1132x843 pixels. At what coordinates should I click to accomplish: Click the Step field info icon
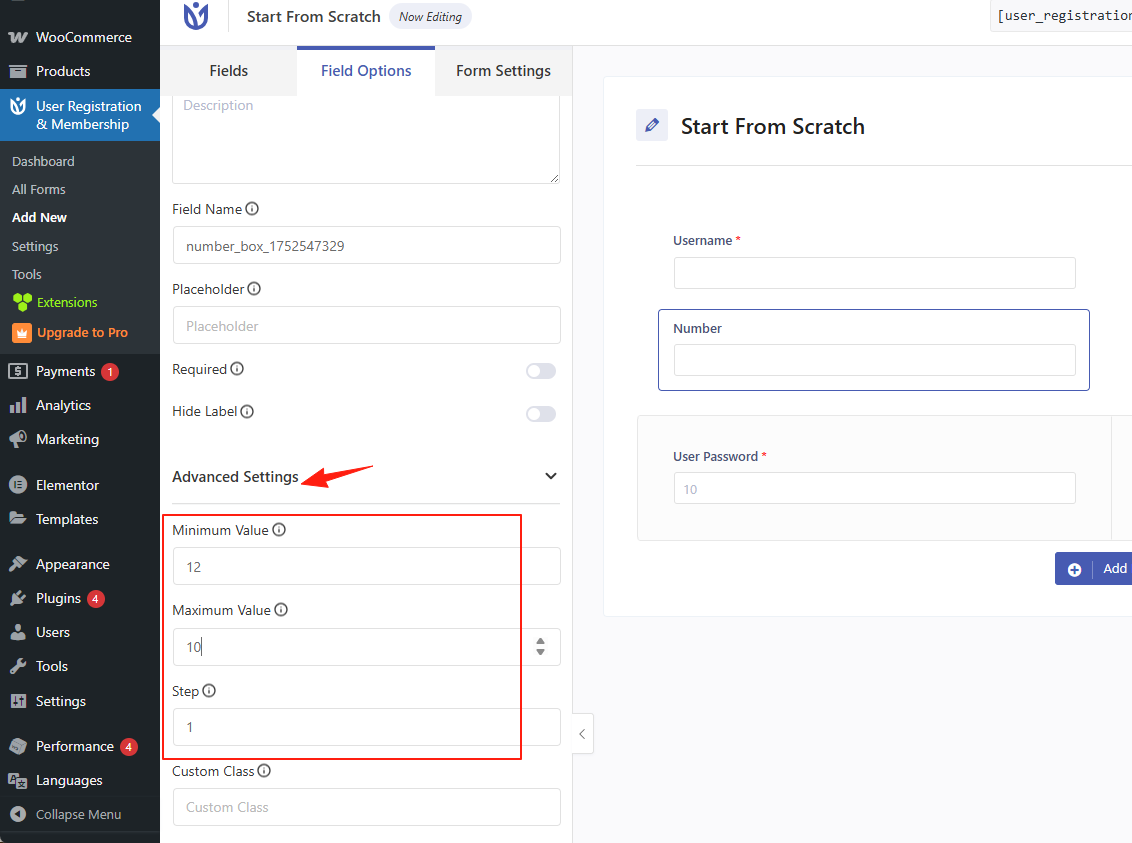(209, 691)
